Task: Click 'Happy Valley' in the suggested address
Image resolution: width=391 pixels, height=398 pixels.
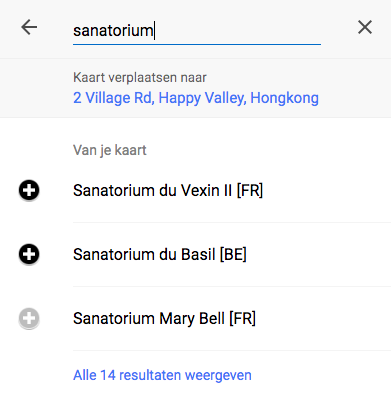Action: (202, 98)
